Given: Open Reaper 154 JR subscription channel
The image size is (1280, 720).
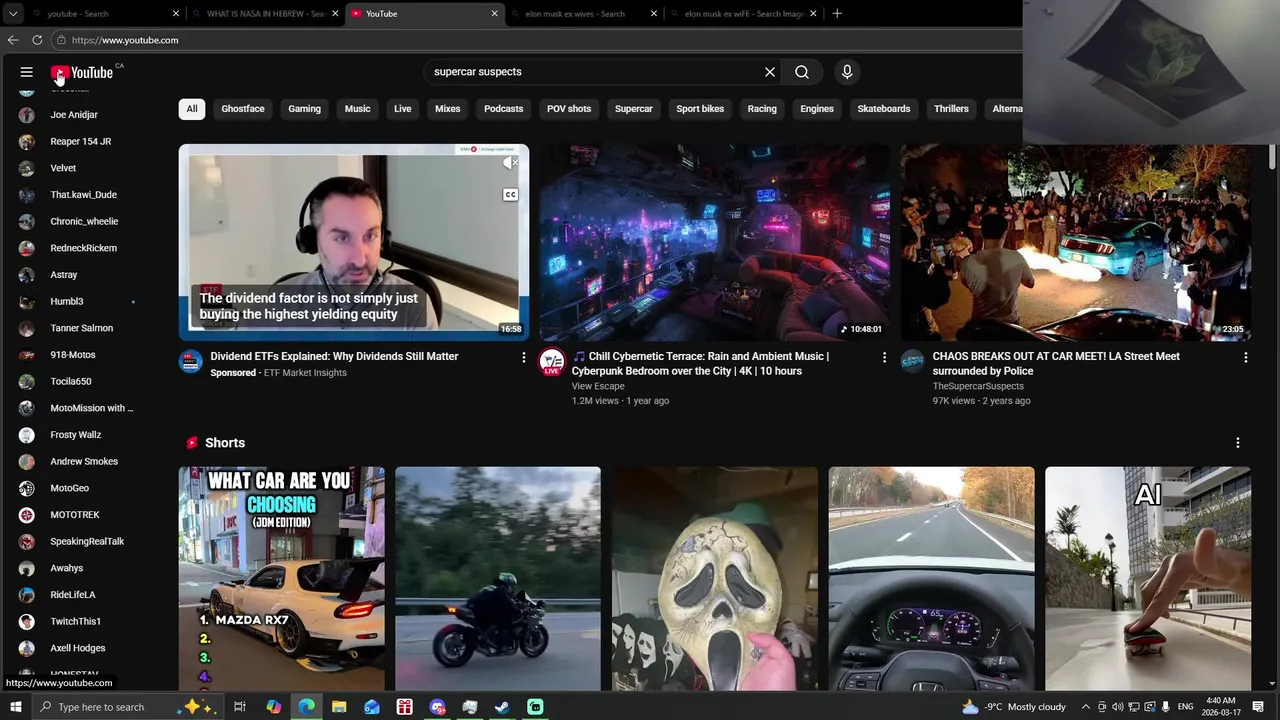Looking at the screenshot, I should click(80, 142).
